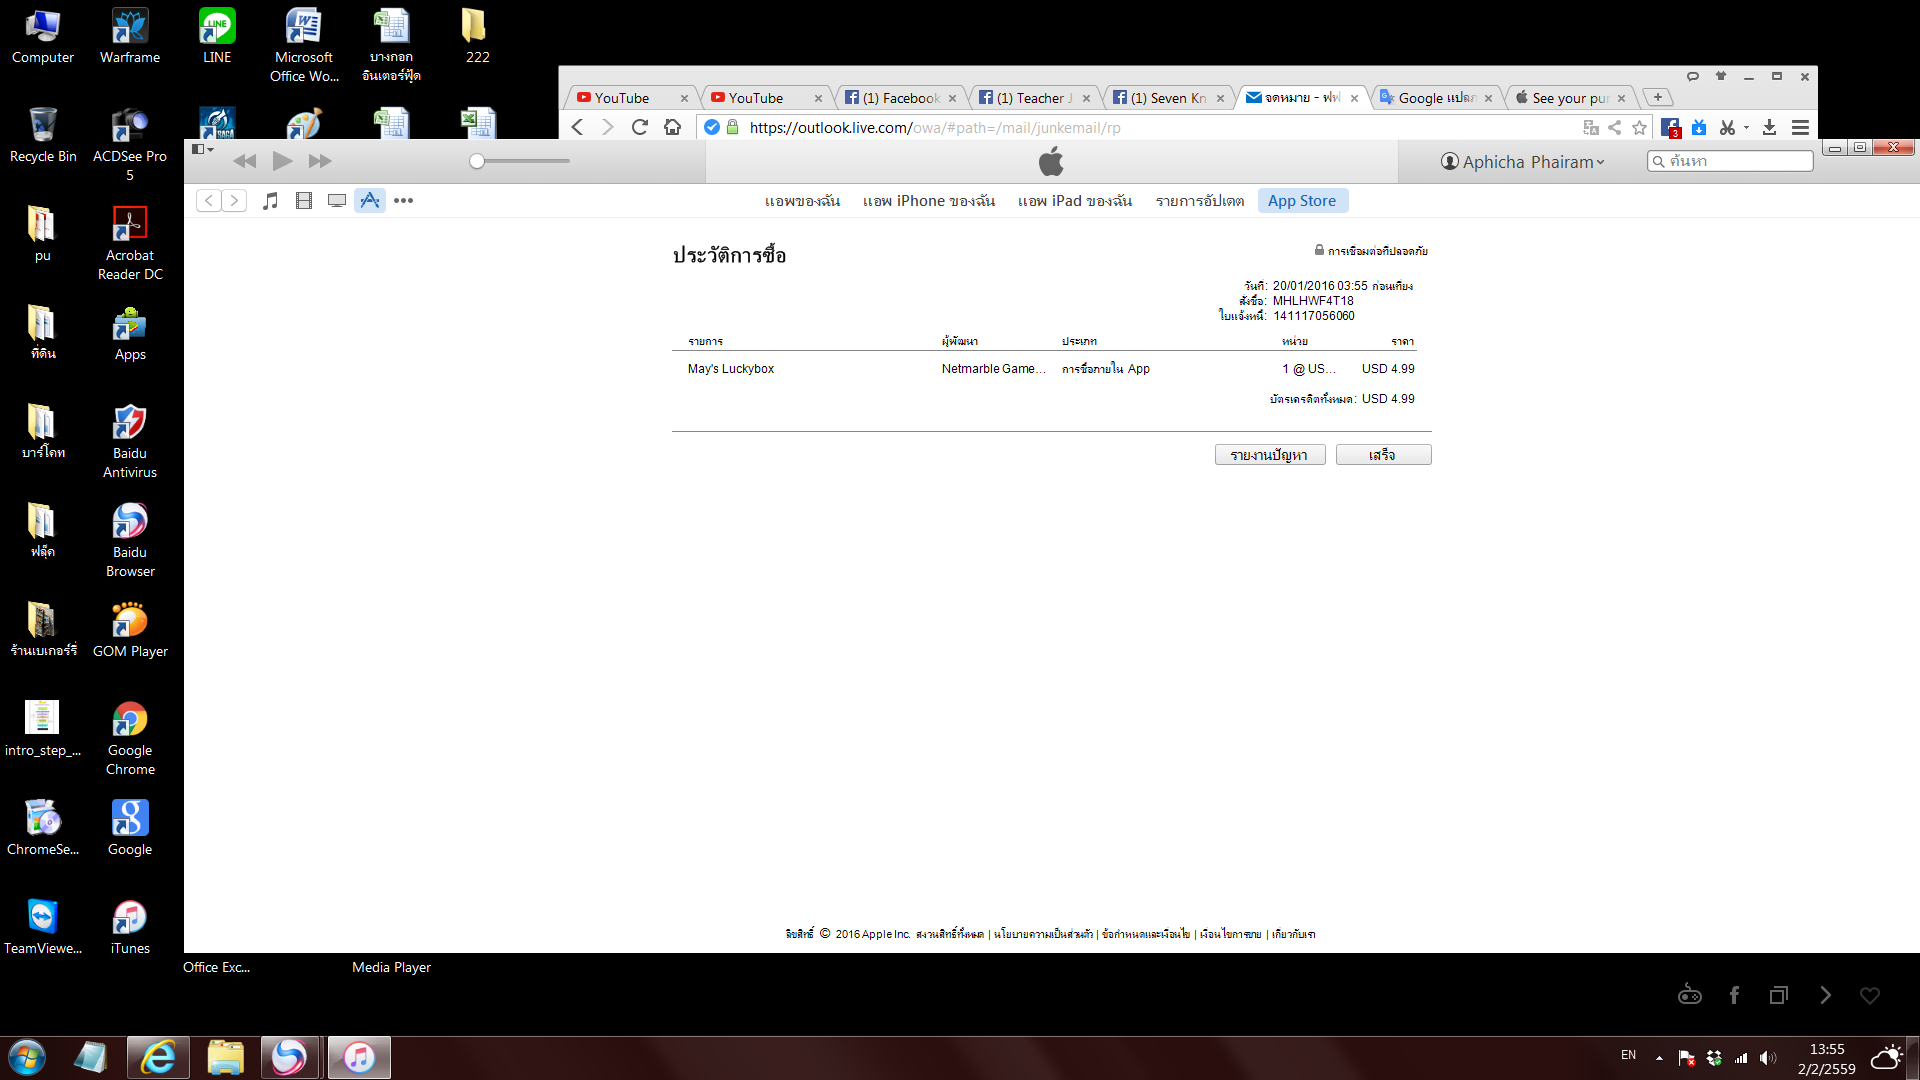Bookmark the page with the star icon
The width and height of the screenshot is (1920, 1080).
(x=1639, y=127)
